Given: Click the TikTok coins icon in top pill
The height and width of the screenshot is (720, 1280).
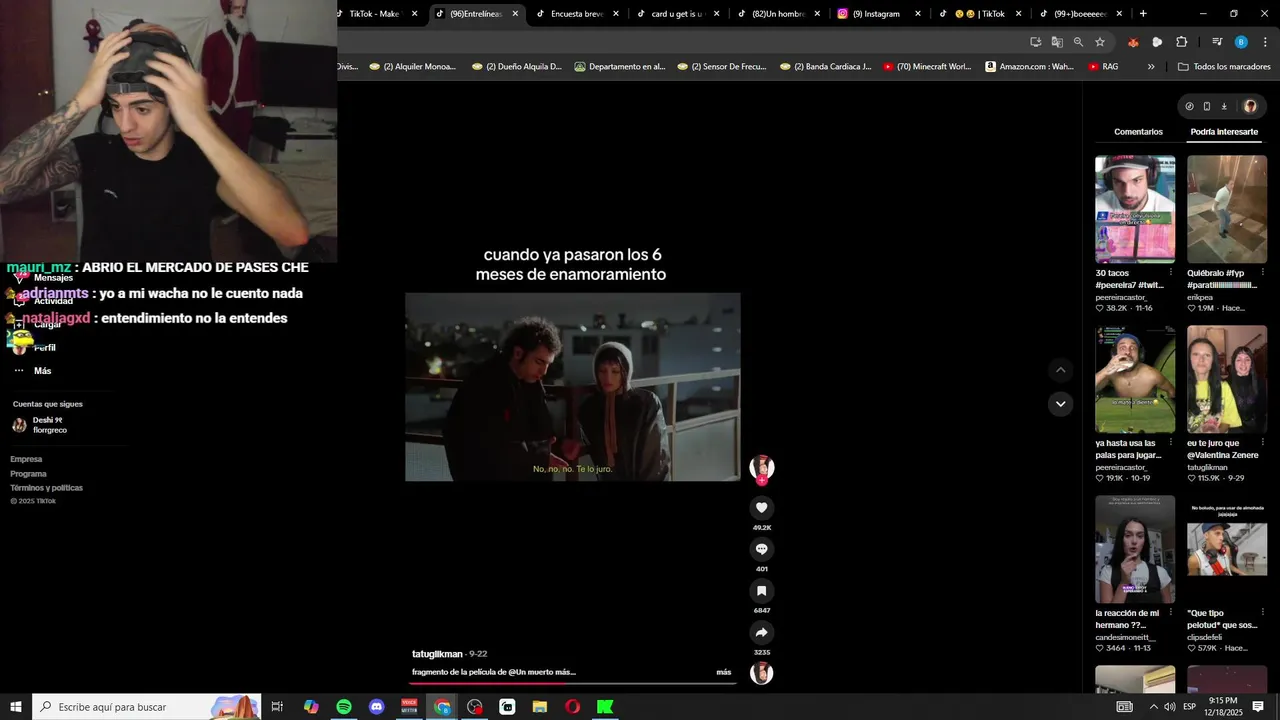Looking at the screenshot, I should (x=1189, y=106).
